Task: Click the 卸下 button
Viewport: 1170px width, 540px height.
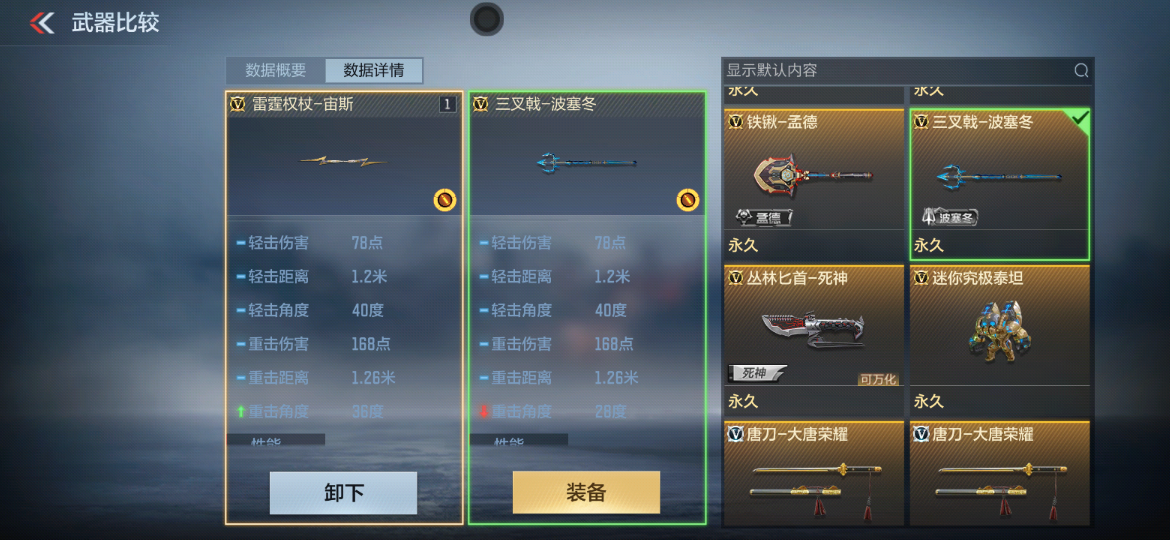Action: pos(343,493)
